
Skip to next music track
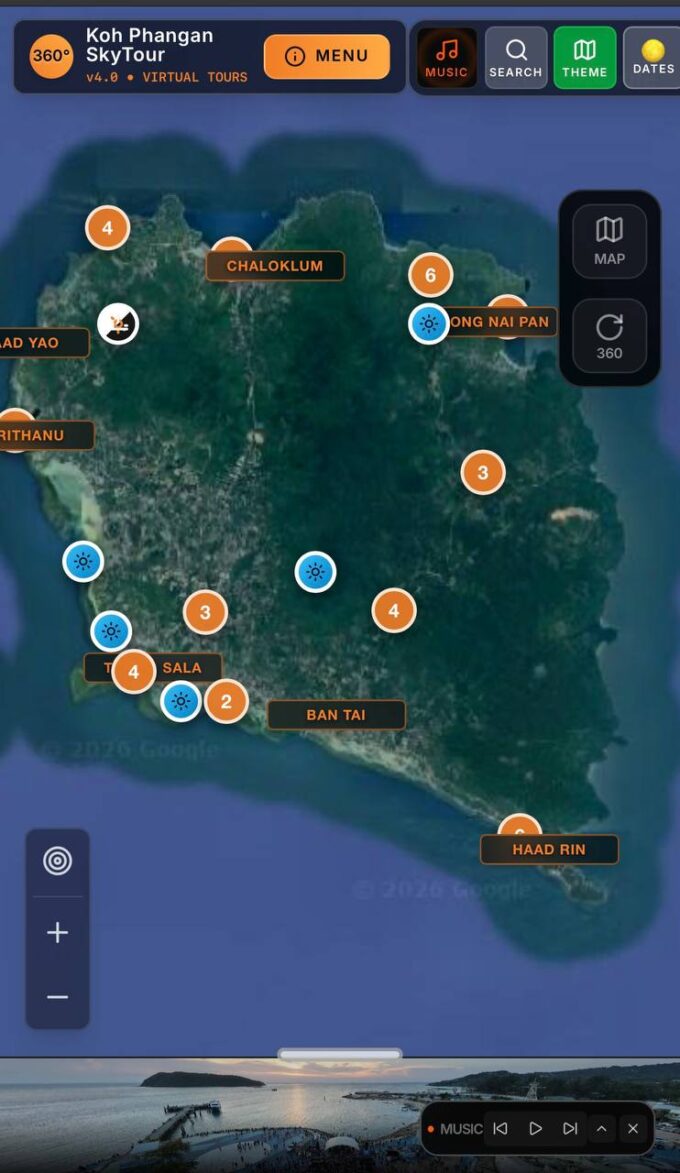(x=570, y=1128)
